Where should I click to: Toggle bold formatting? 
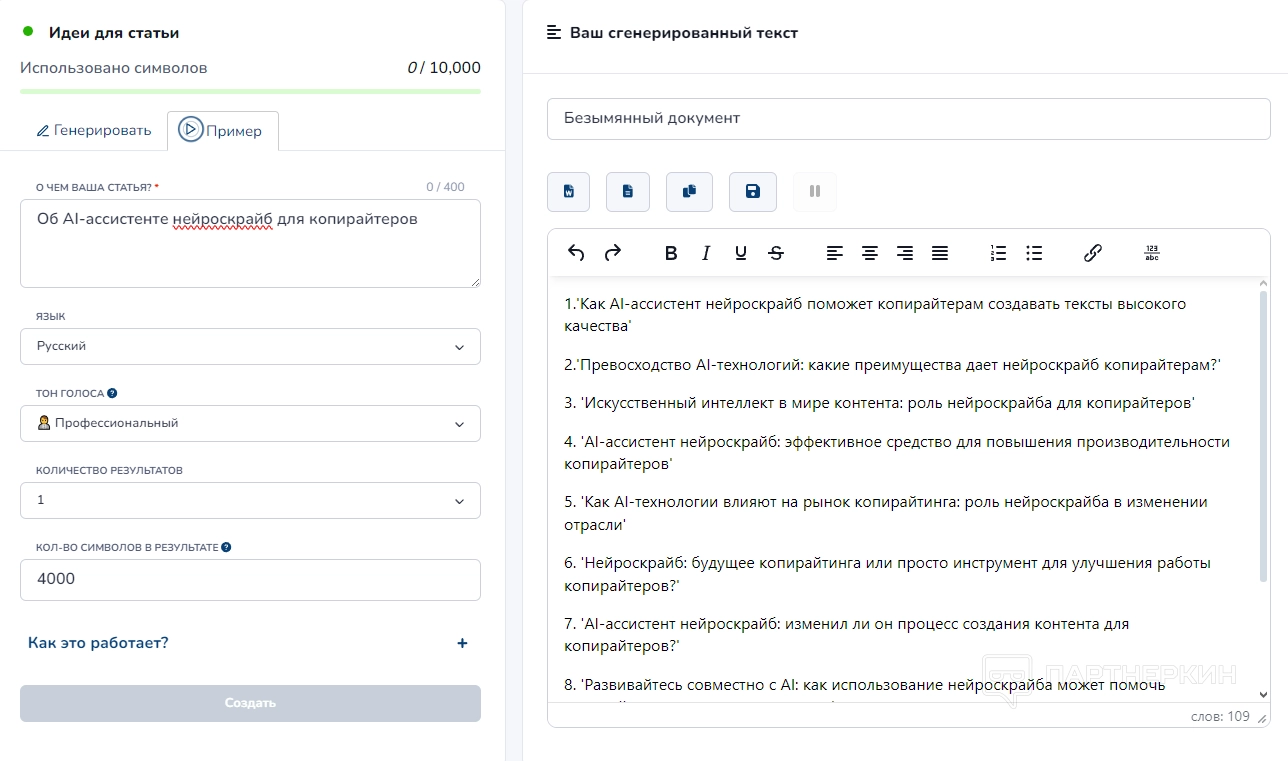(x=671, y=253)
